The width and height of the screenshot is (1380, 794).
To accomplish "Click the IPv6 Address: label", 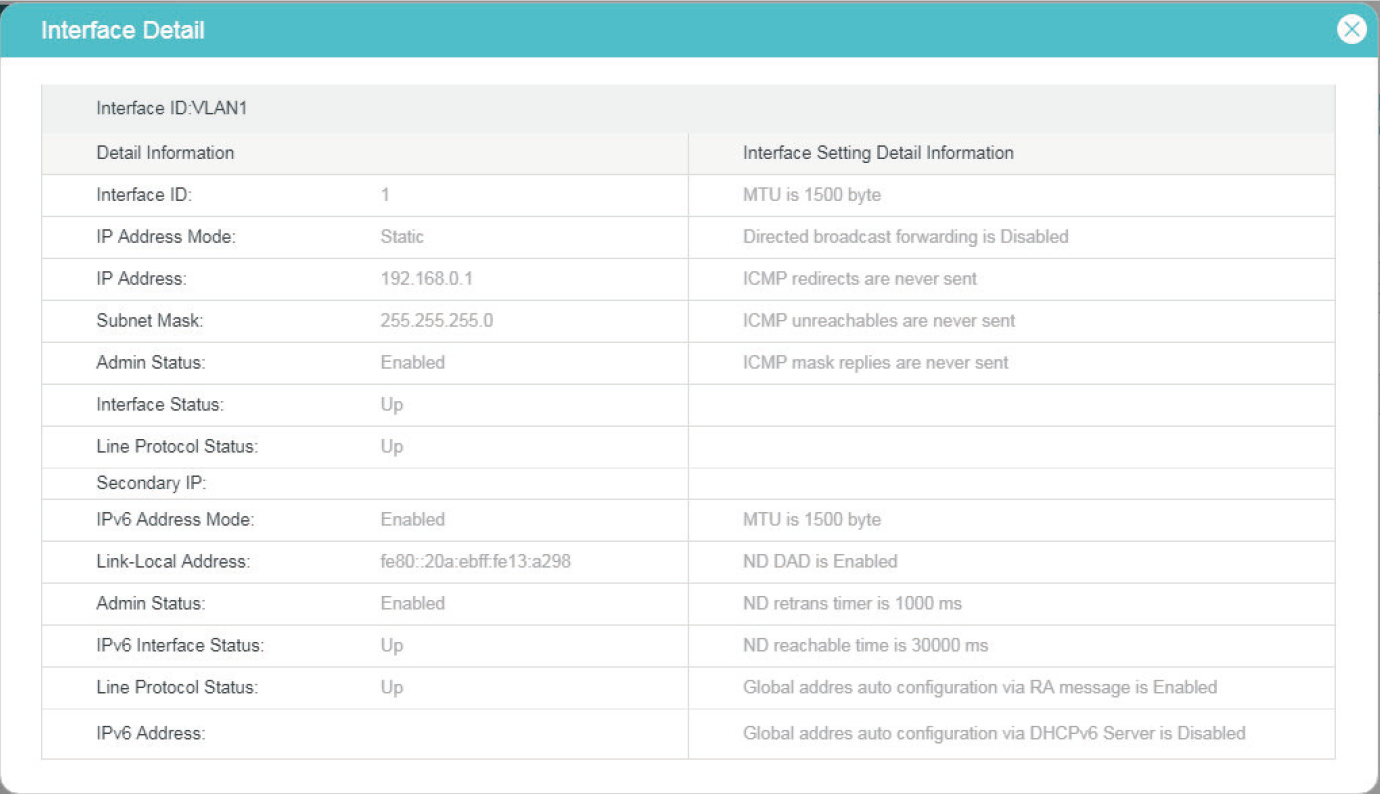I will click(150, 734).
